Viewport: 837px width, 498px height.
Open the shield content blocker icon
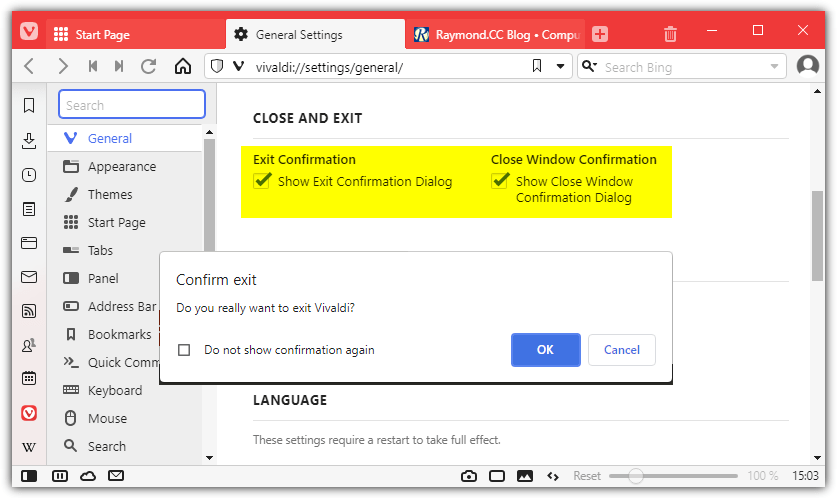coord(217,67)
